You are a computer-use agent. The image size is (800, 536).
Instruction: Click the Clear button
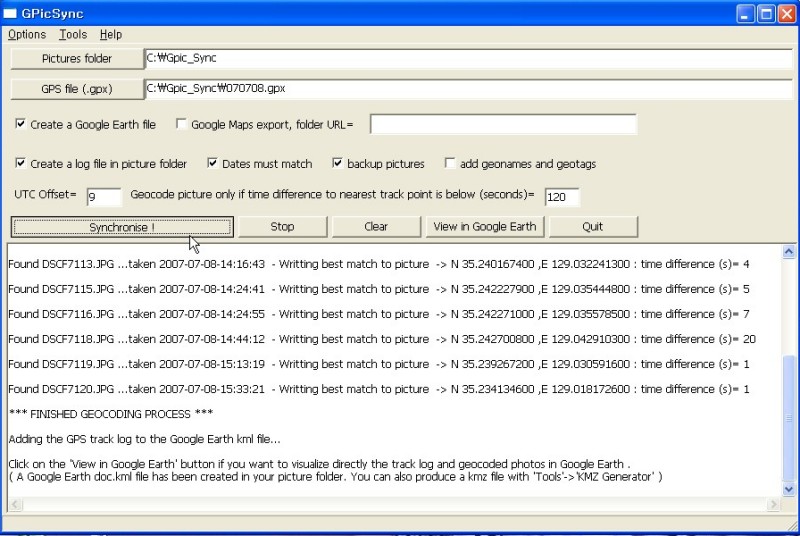click(x=376, y=226)
